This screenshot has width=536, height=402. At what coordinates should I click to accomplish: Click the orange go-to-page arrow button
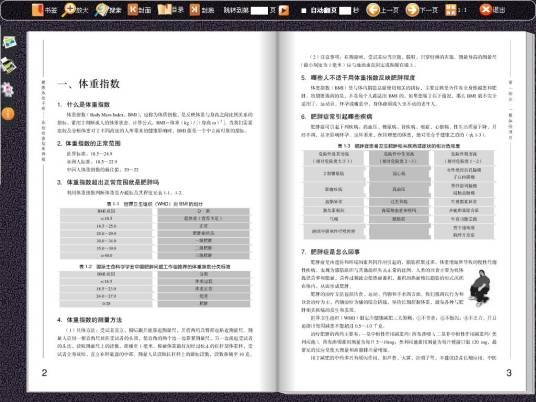[x=284, y=10]
